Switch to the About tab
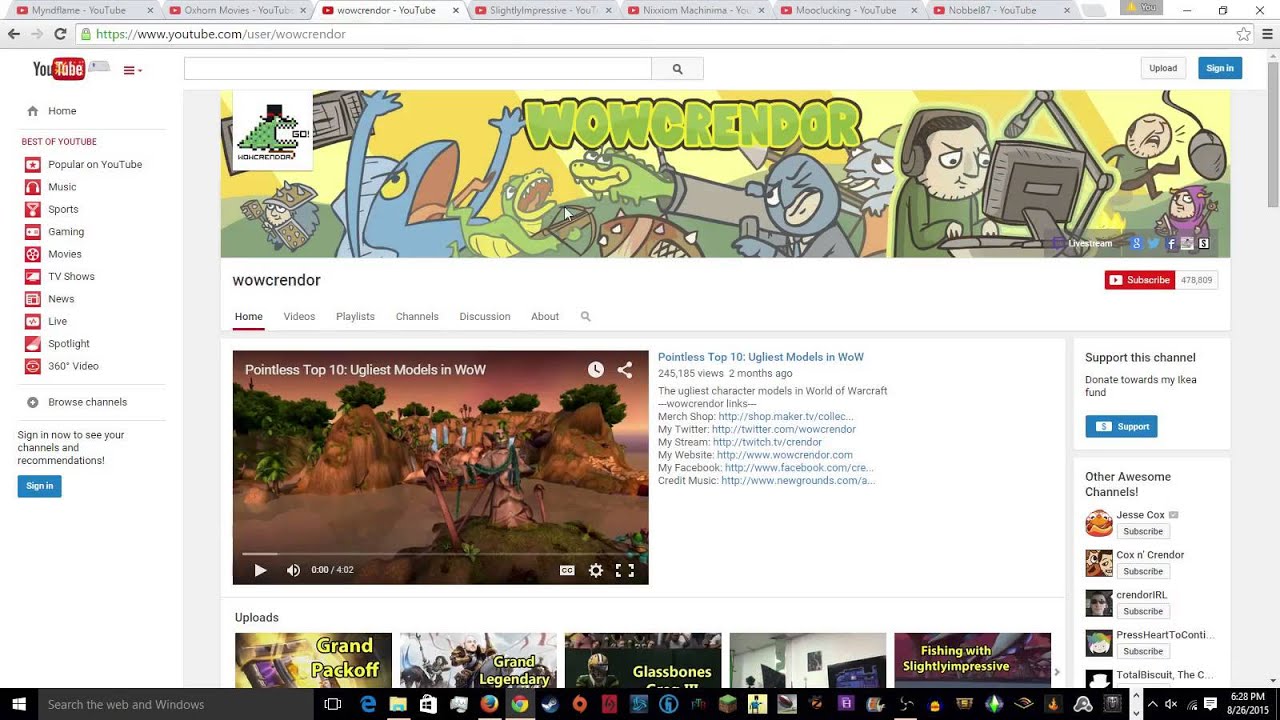Viewport: 1280px width, 720px height. tap(545, 316)
